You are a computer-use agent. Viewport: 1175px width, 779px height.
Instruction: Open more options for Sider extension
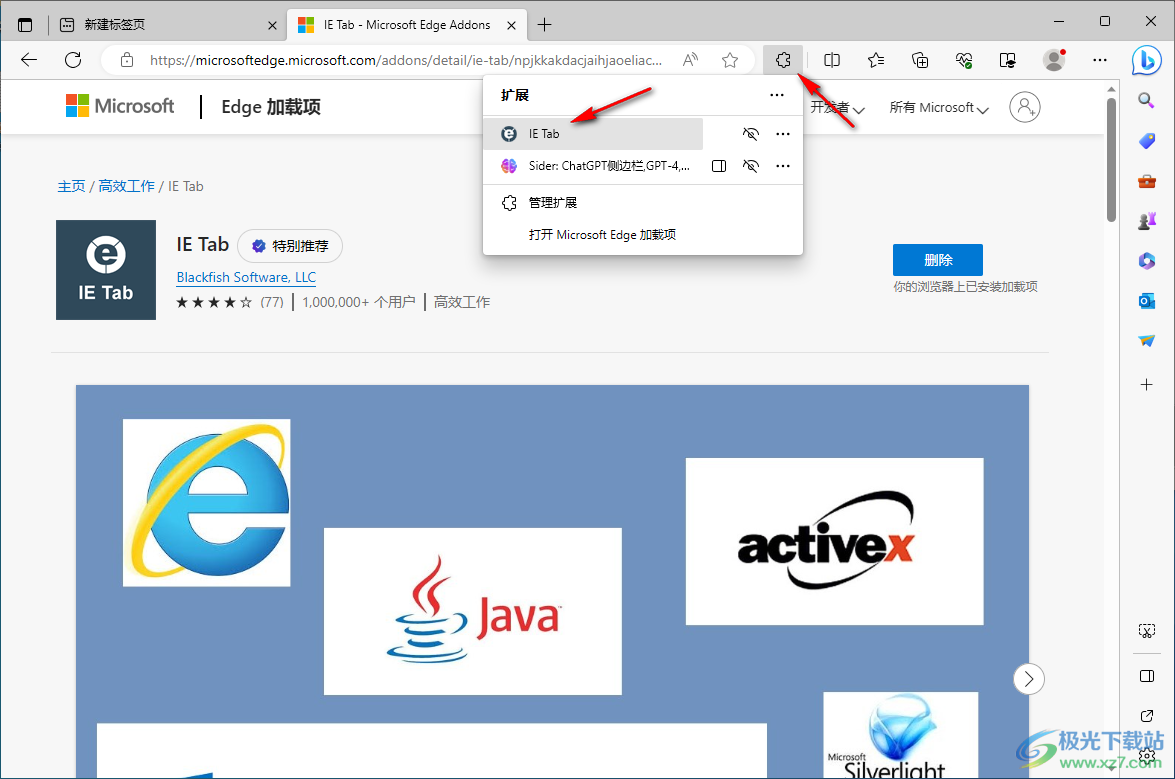pos(783,166)
